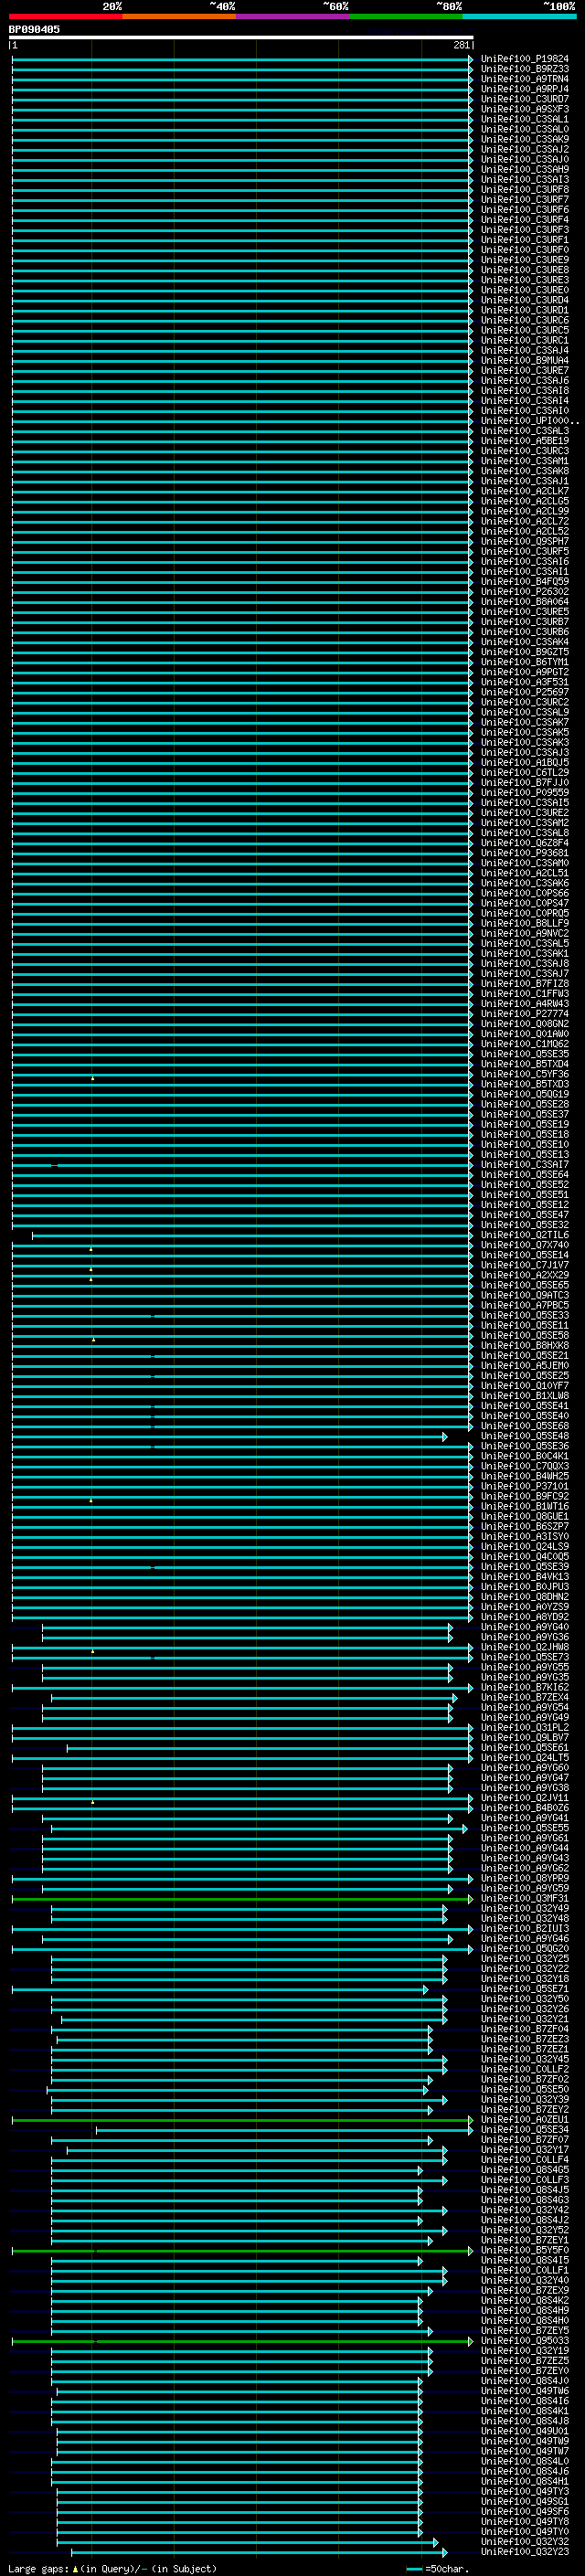
Task: Click green alignment bar for UniRef100_A0ZEU1
Action: click(x=242, y=2120)
